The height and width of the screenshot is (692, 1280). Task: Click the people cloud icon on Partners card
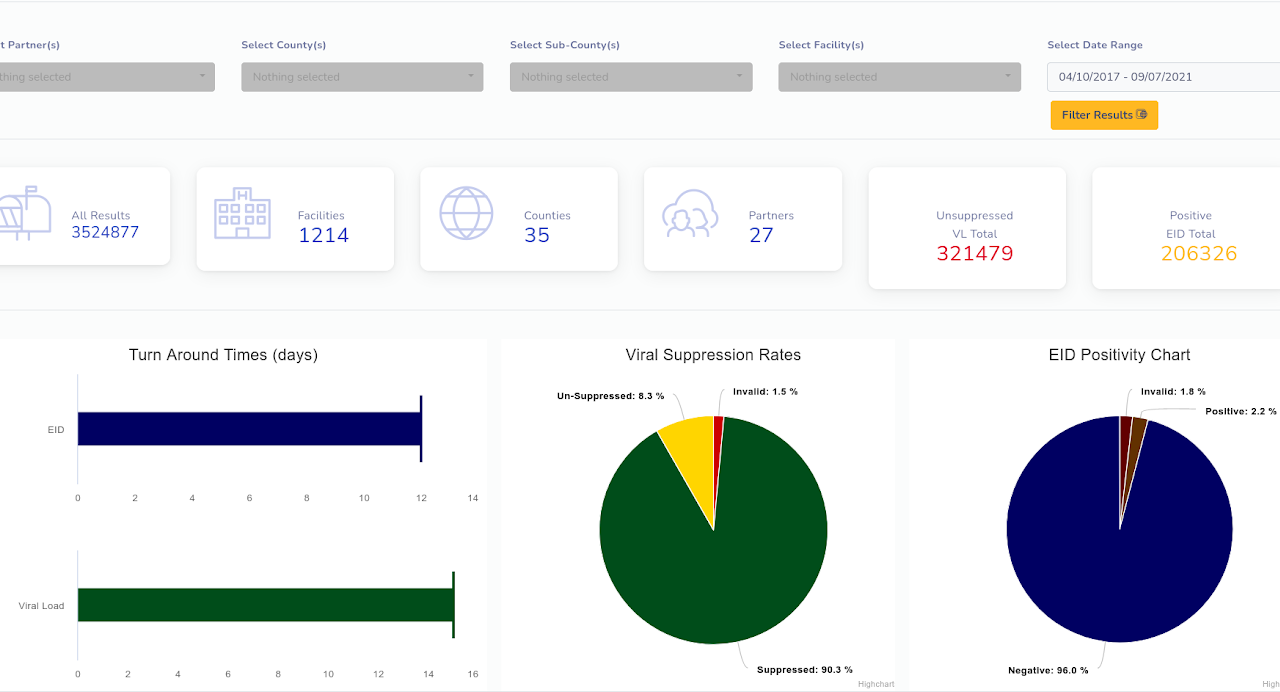[690, 213]
